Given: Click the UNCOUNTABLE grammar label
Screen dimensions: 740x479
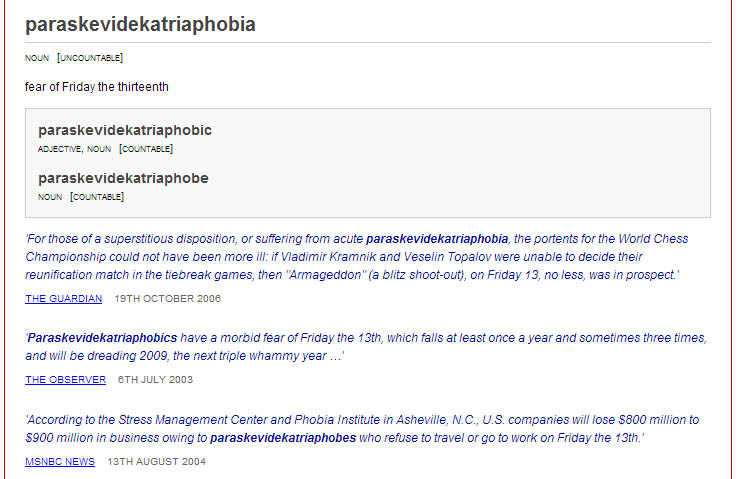Looking at the screenshot, I should [90, 58].
